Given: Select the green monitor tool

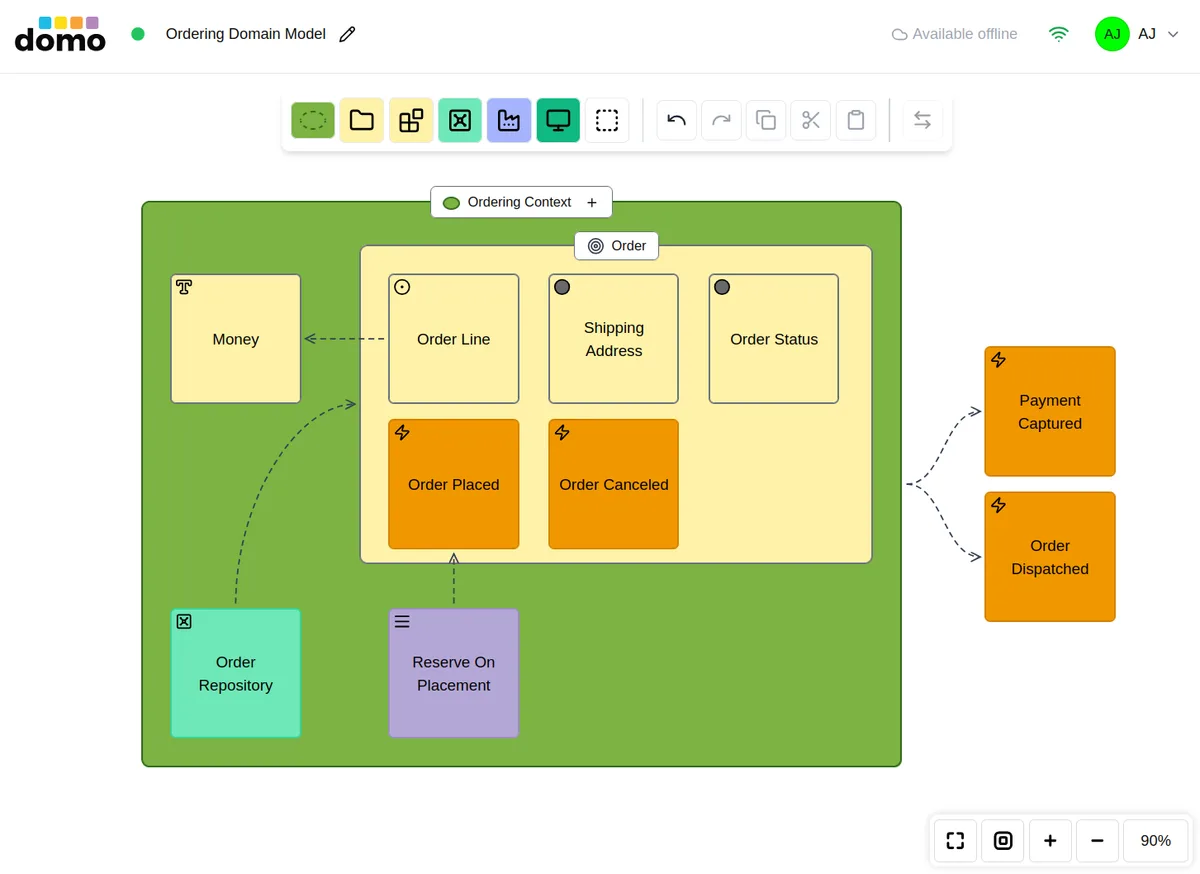Looking at the screenshot, I should [558, 121].
